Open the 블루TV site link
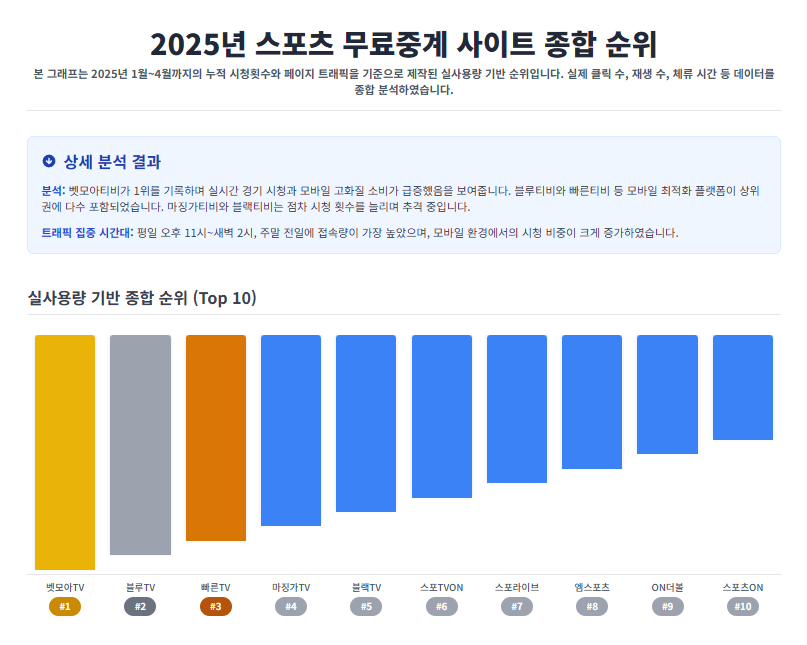The image size is (807, 645). tap(140, 587)
